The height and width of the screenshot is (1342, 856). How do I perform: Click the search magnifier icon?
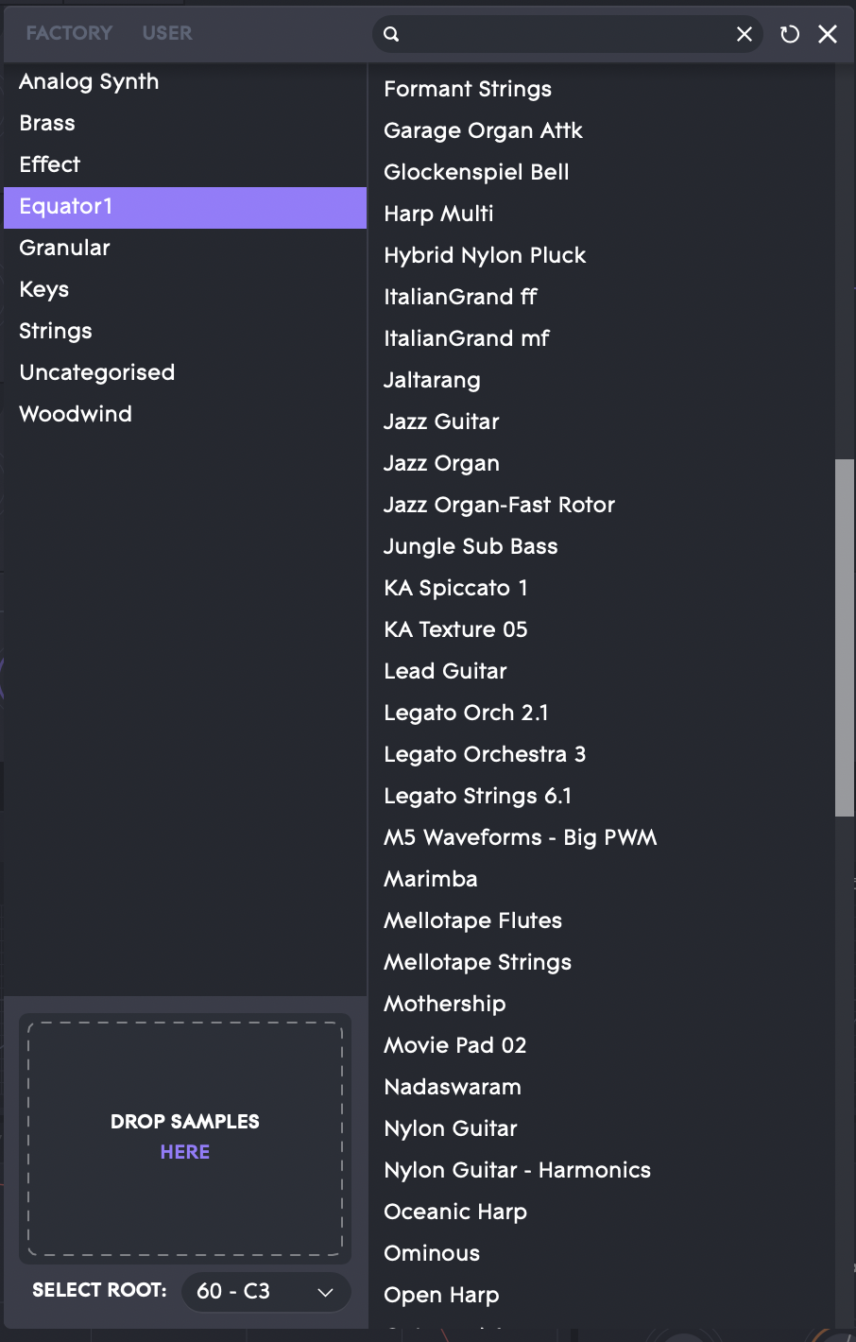point(392,34)
